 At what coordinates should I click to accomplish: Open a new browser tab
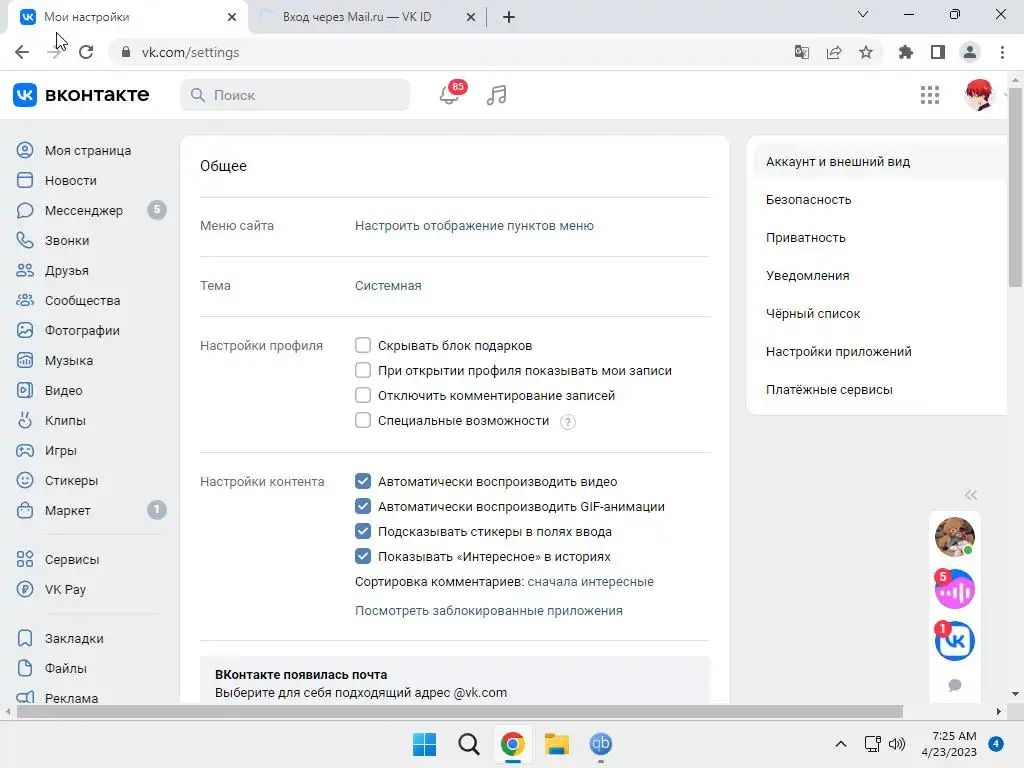(509, 17)
